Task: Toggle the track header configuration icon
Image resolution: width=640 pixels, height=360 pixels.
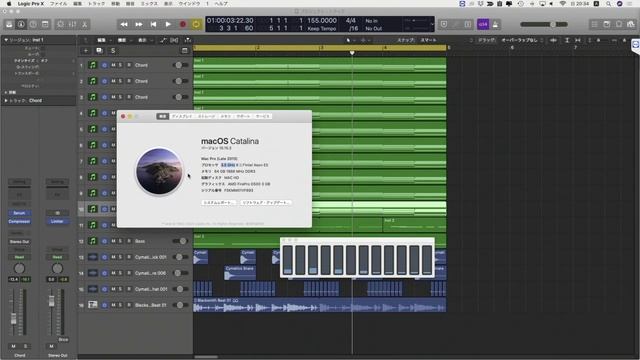Action: tap(184, 51)
